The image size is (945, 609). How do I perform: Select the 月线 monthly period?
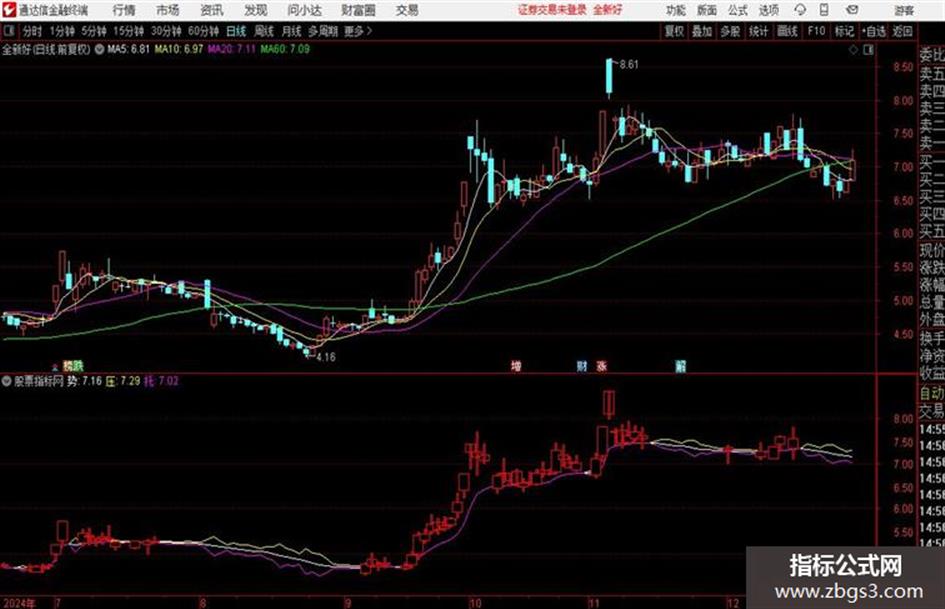[x=292, y=31]
